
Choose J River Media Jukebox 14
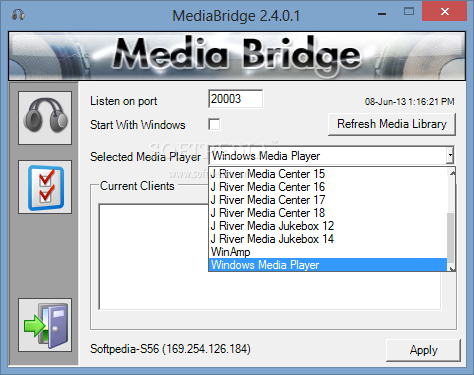(328, 239)
